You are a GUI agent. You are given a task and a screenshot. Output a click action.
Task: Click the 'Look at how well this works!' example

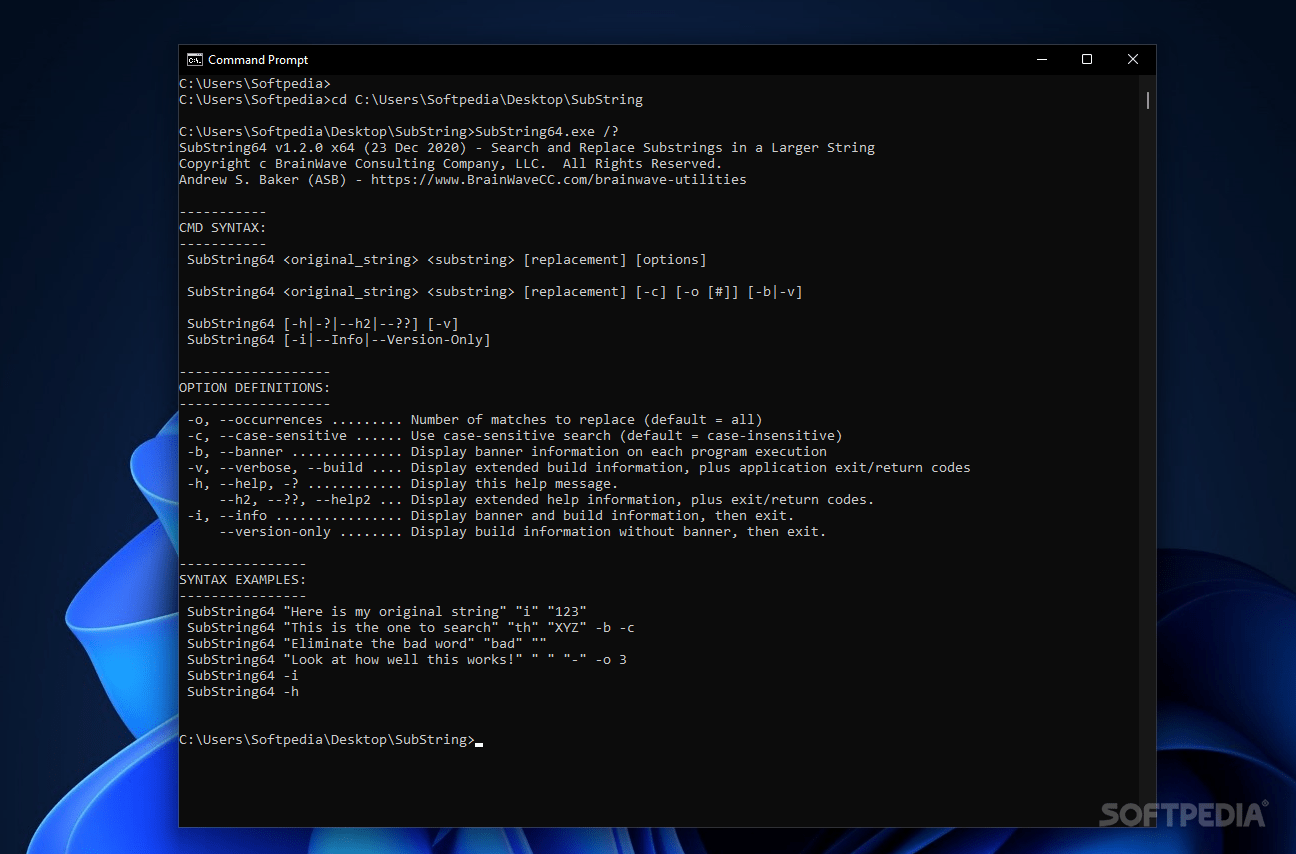tap(407, 660)
